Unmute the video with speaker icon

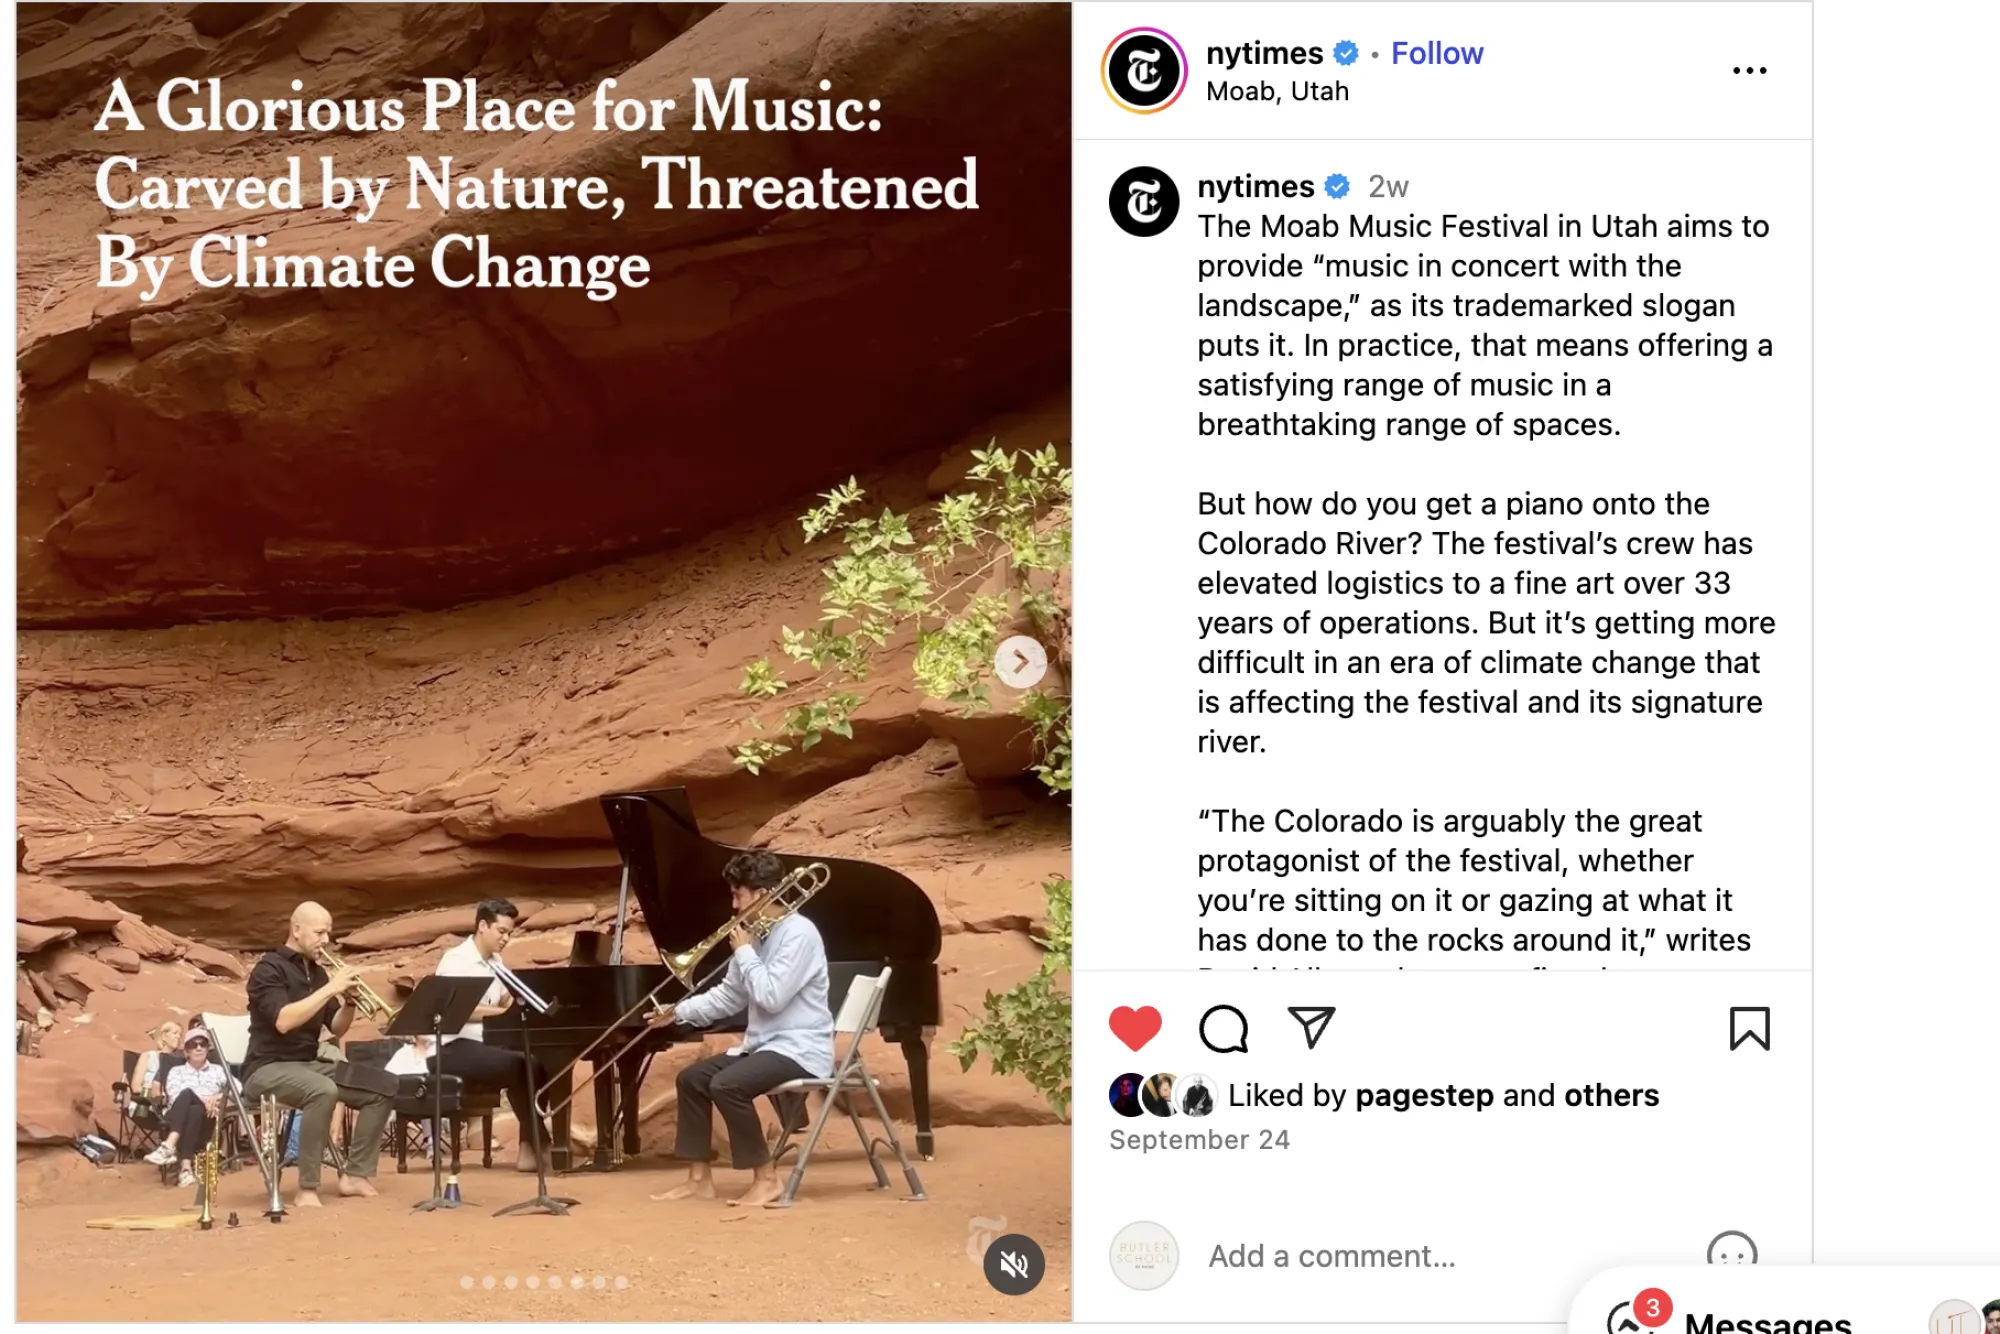pos(1014,1265)
